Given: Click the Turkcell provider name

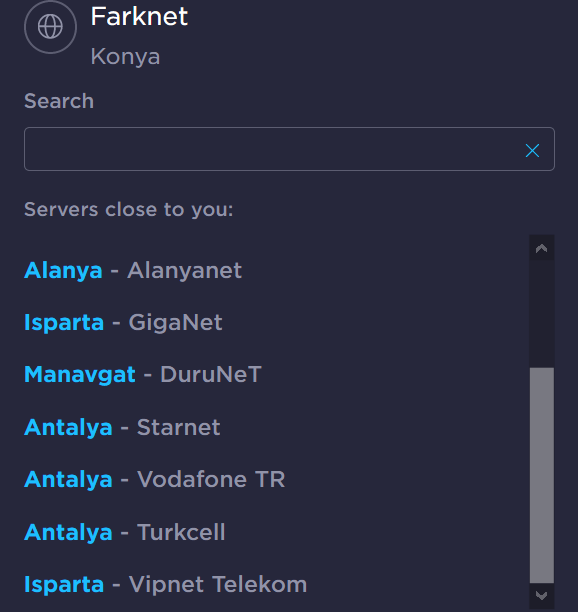Looking at the screenshot, I should 181,532.
